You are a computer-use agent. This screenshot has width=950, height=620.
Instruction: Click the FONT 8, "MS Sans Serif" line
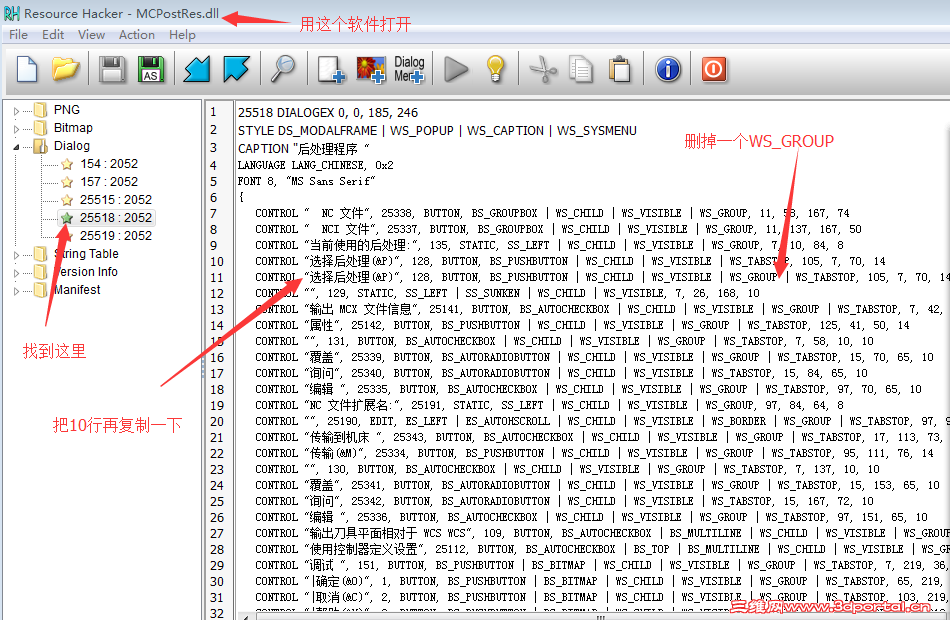pyautogui.click(x=306, y=181)
